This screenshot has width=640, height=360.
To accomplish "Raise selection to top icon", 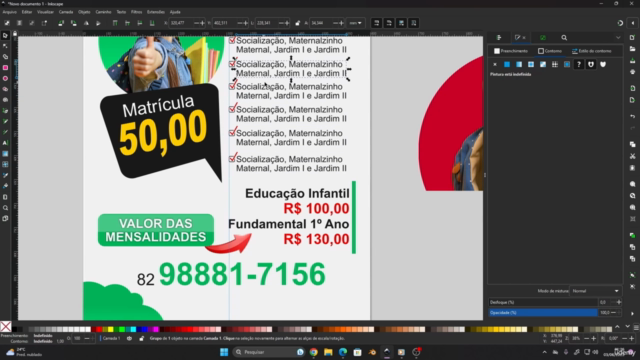I will pyautogui.click(x=115, y=23).
